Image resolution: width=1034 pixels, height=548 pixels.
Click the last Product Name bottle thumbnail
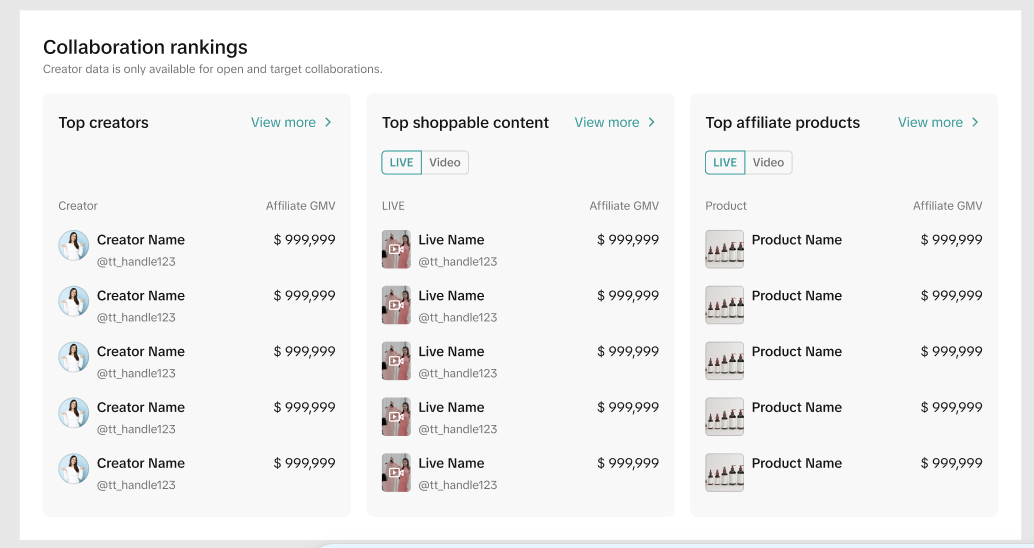tap(725, 473)
